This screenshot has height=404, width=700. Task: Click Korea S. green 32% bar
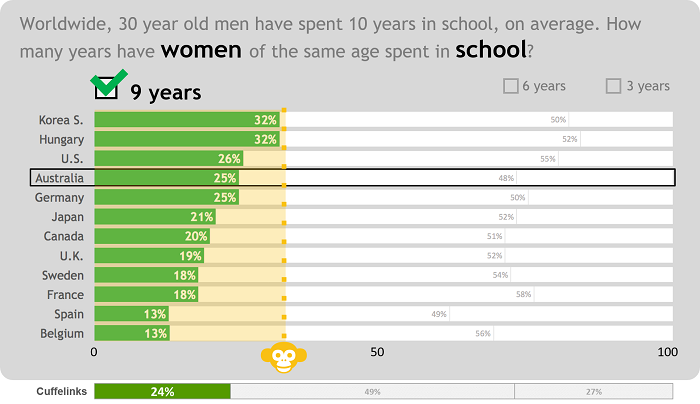tap(187, 120)
